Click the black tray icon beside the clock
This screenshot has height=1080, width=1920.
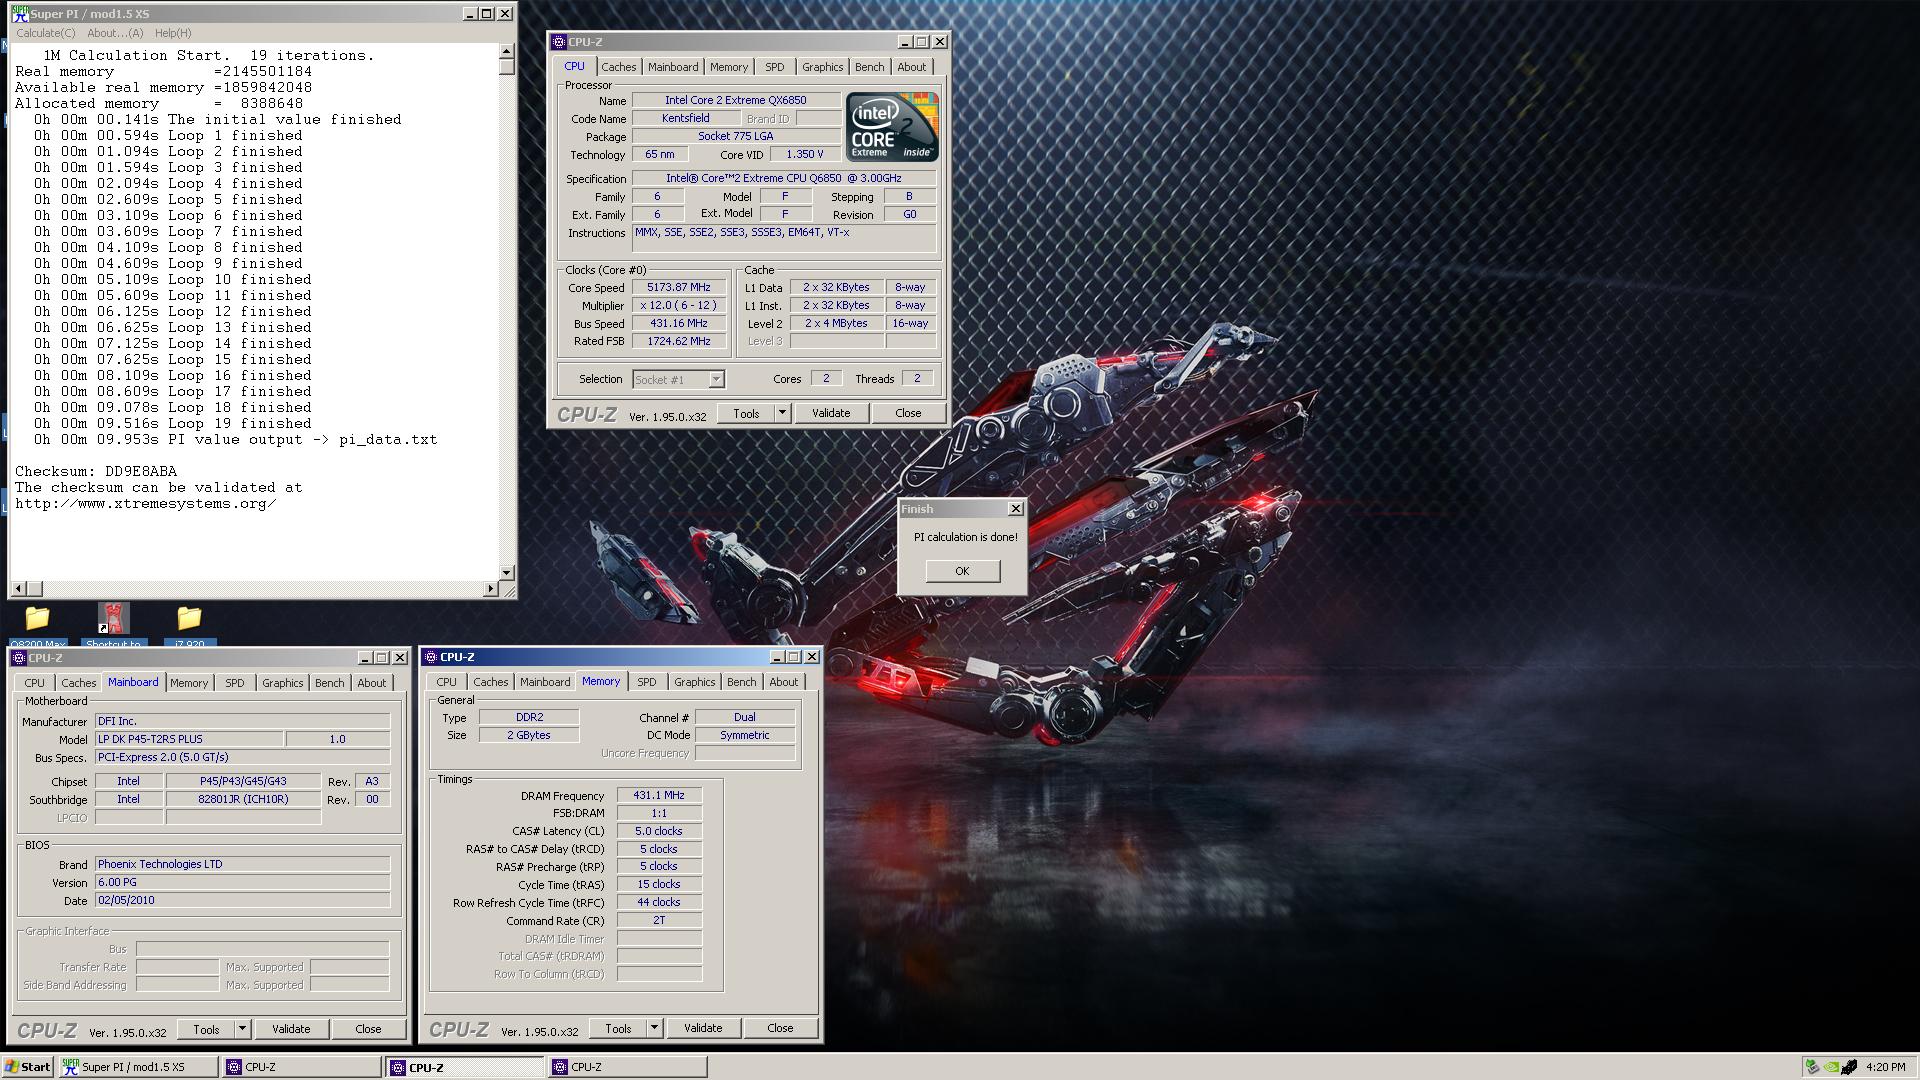(1850, 1067)
